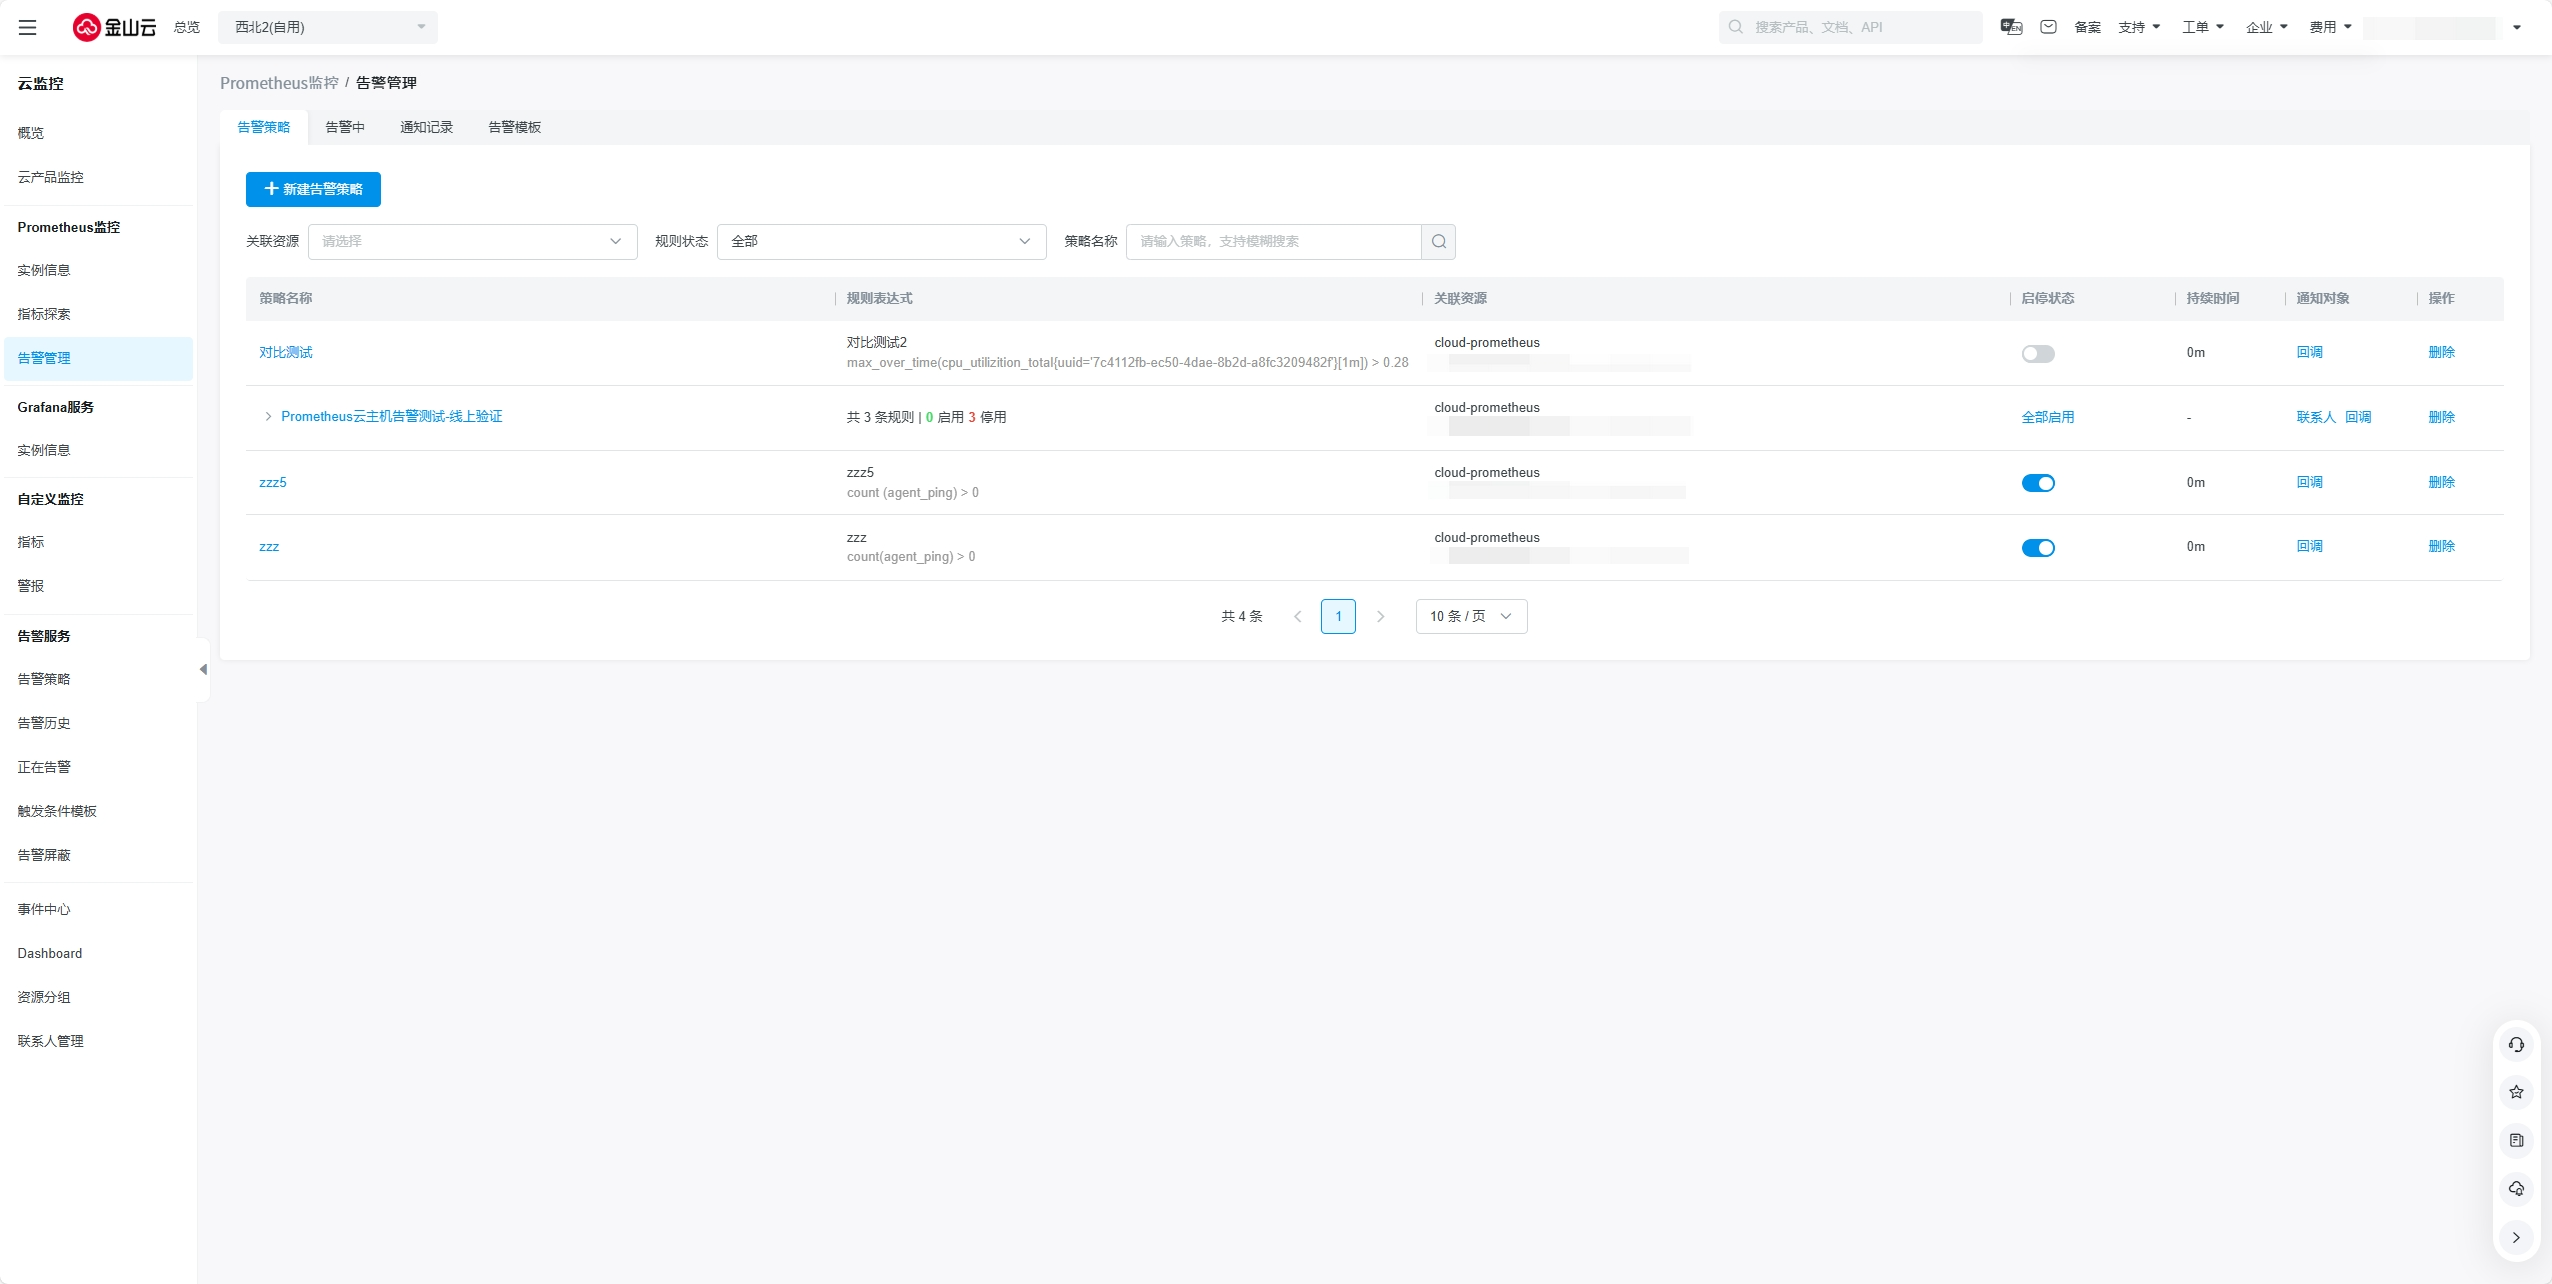This screenshot has height=1284, width=2552.
Task: Click the cloud floating sidebar icon
Action: pos(2516,1189)
